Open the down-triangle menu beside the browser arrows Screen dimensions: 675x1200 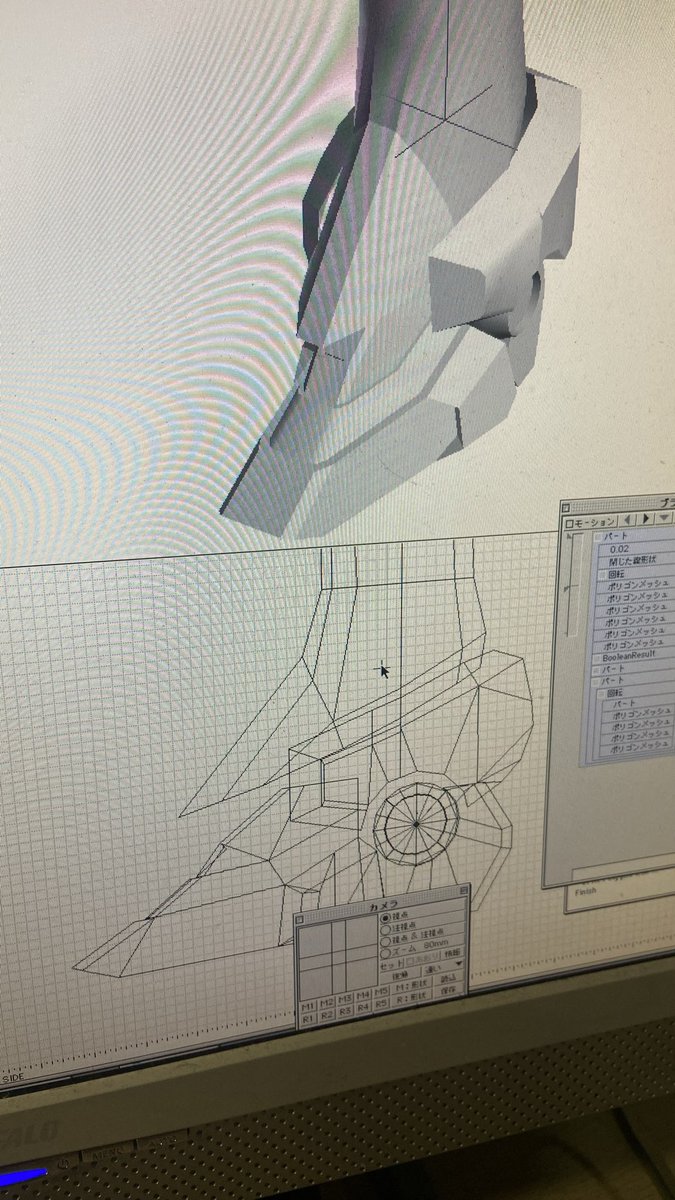664,517
